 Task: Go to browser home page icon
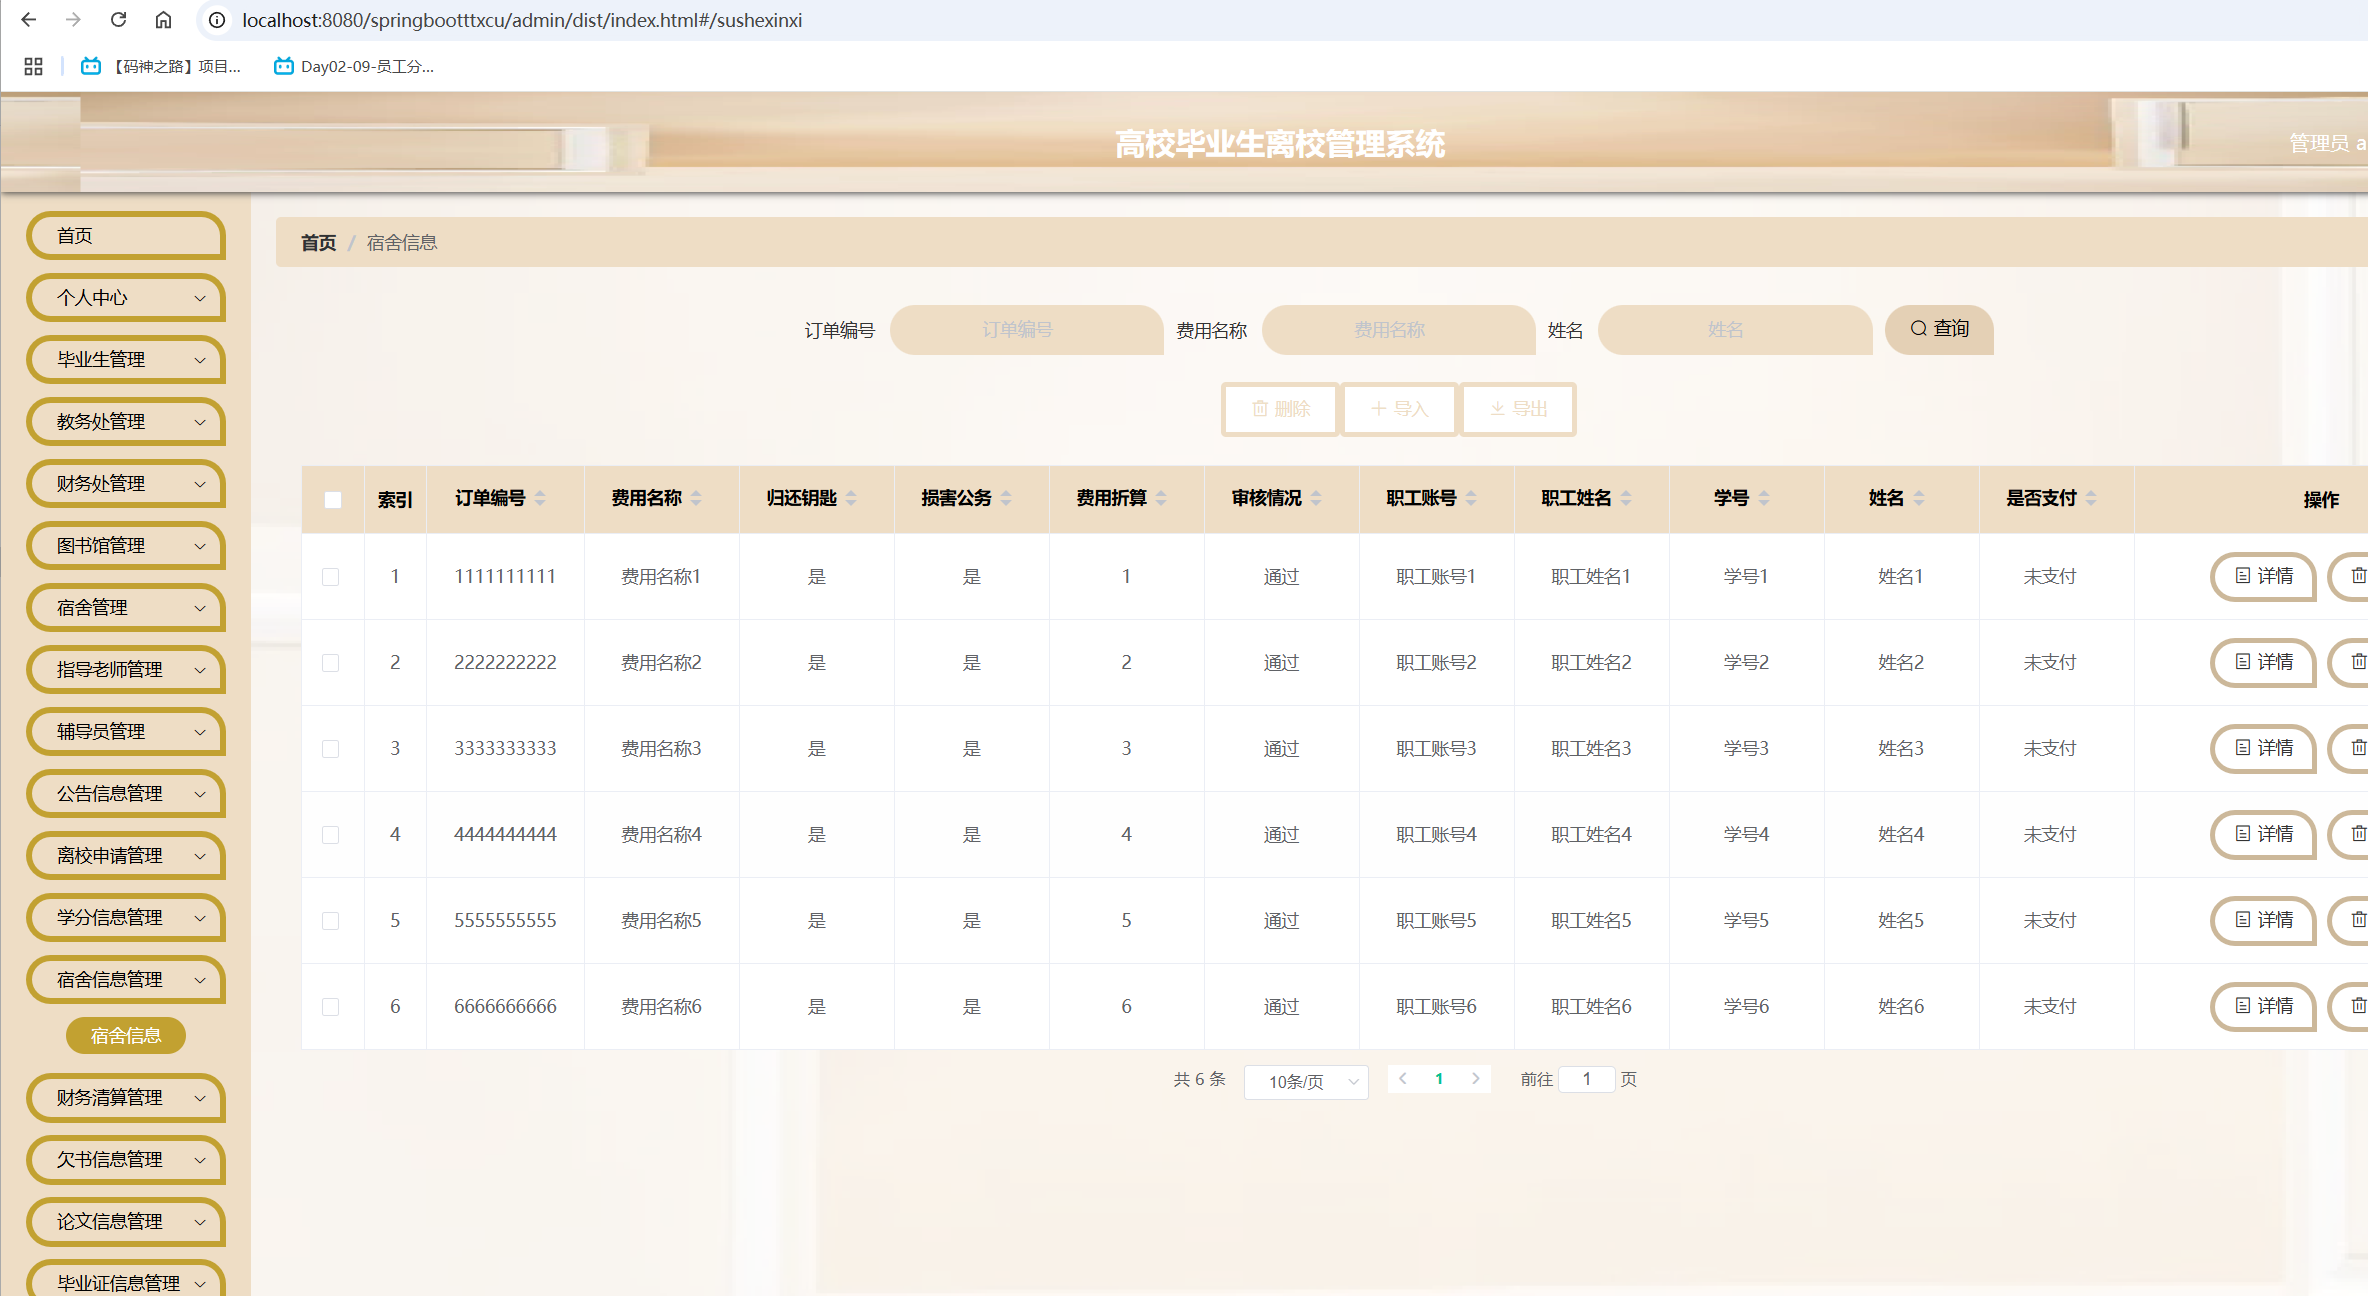[163, 20]
